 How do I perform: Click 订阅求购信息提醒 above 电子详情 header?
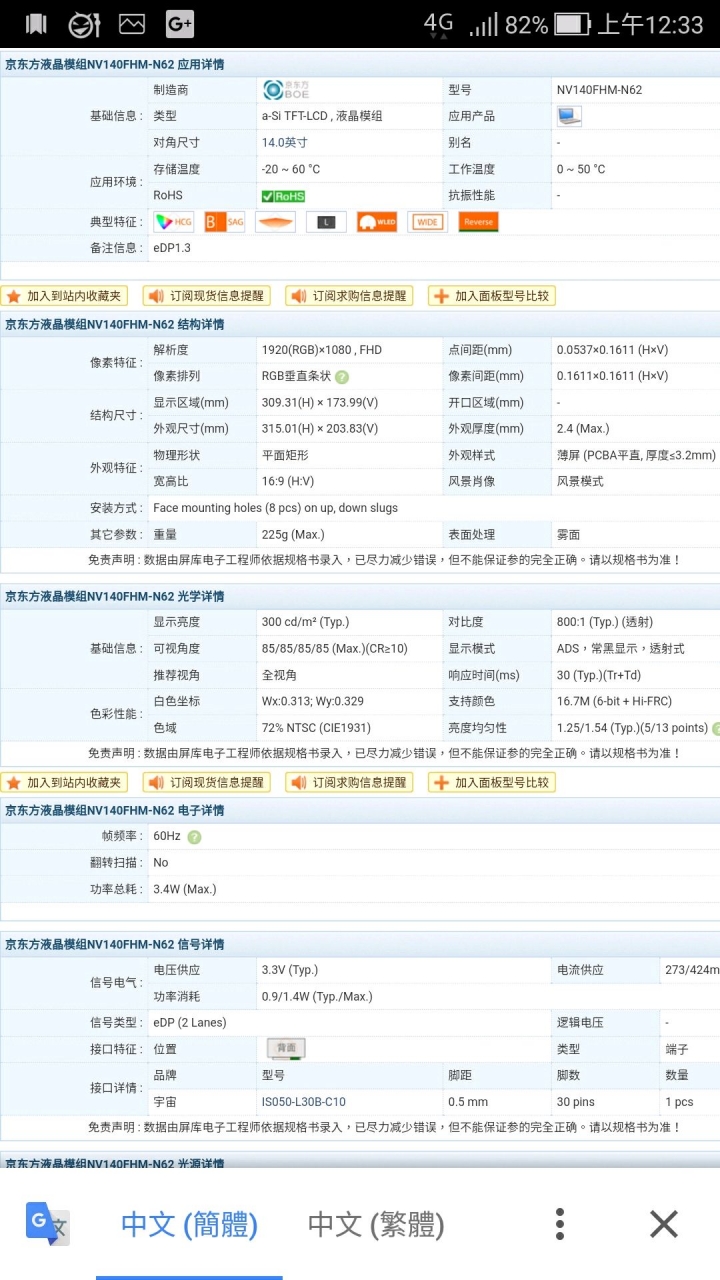tap(349, 782)
